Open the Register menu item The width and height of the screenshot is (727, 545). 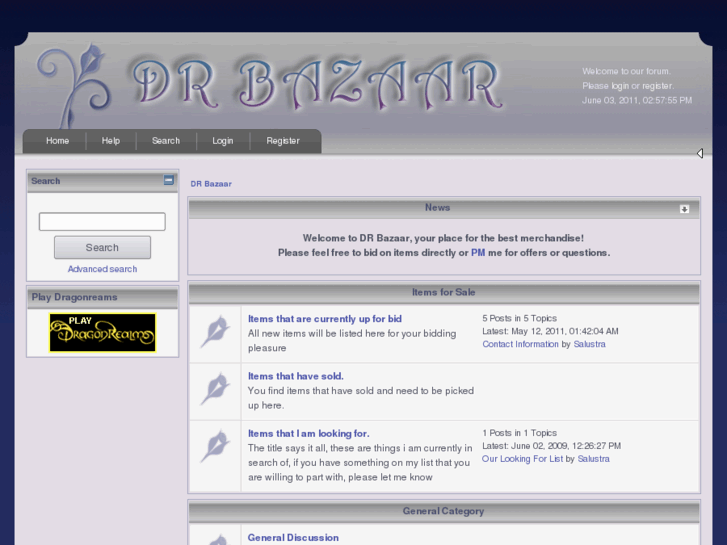[x=283, y=141]
